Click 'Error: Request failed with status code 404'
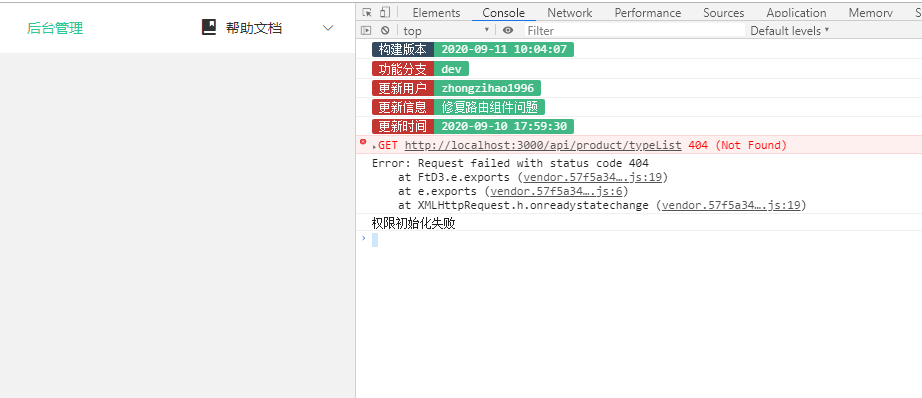The width and height of the screenshot is (922, 398). coord(510,163)
